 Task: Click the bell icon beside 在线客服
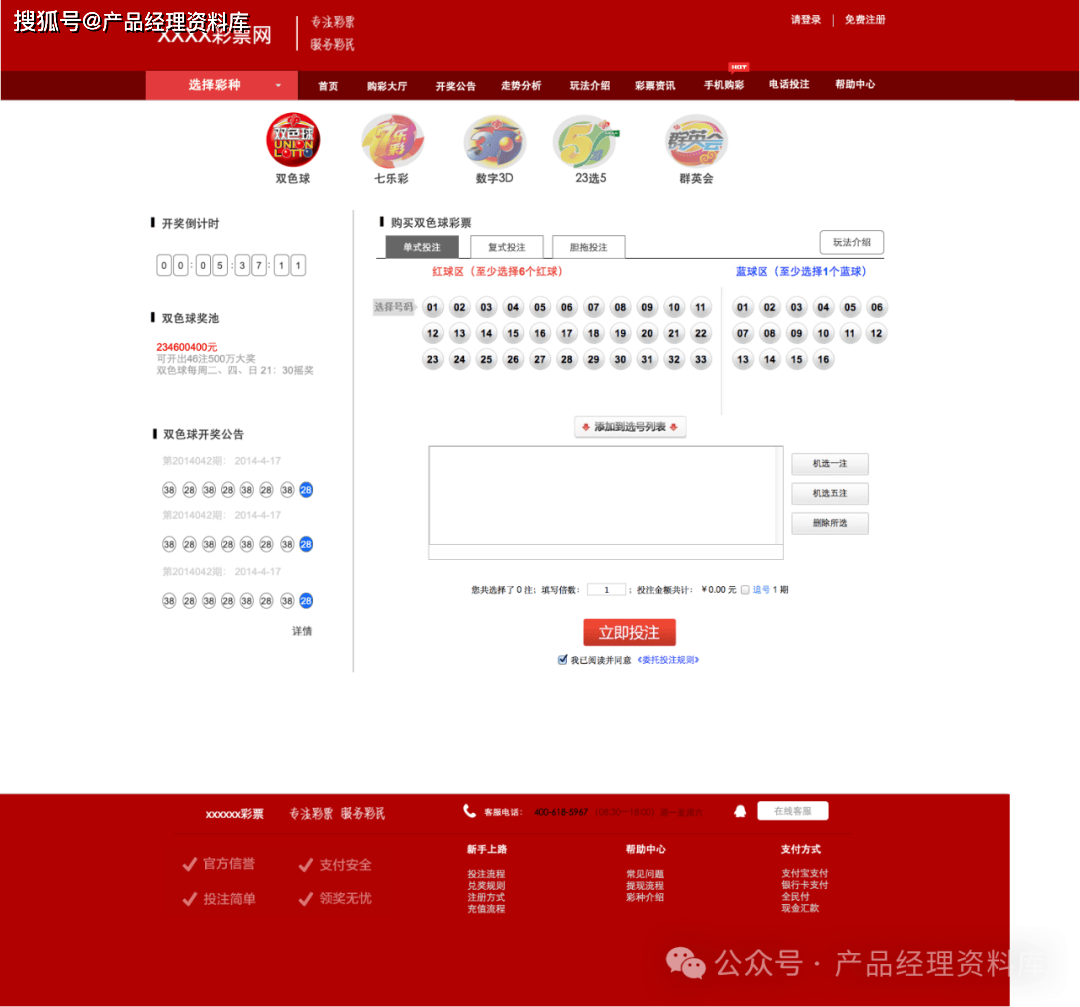739,811
